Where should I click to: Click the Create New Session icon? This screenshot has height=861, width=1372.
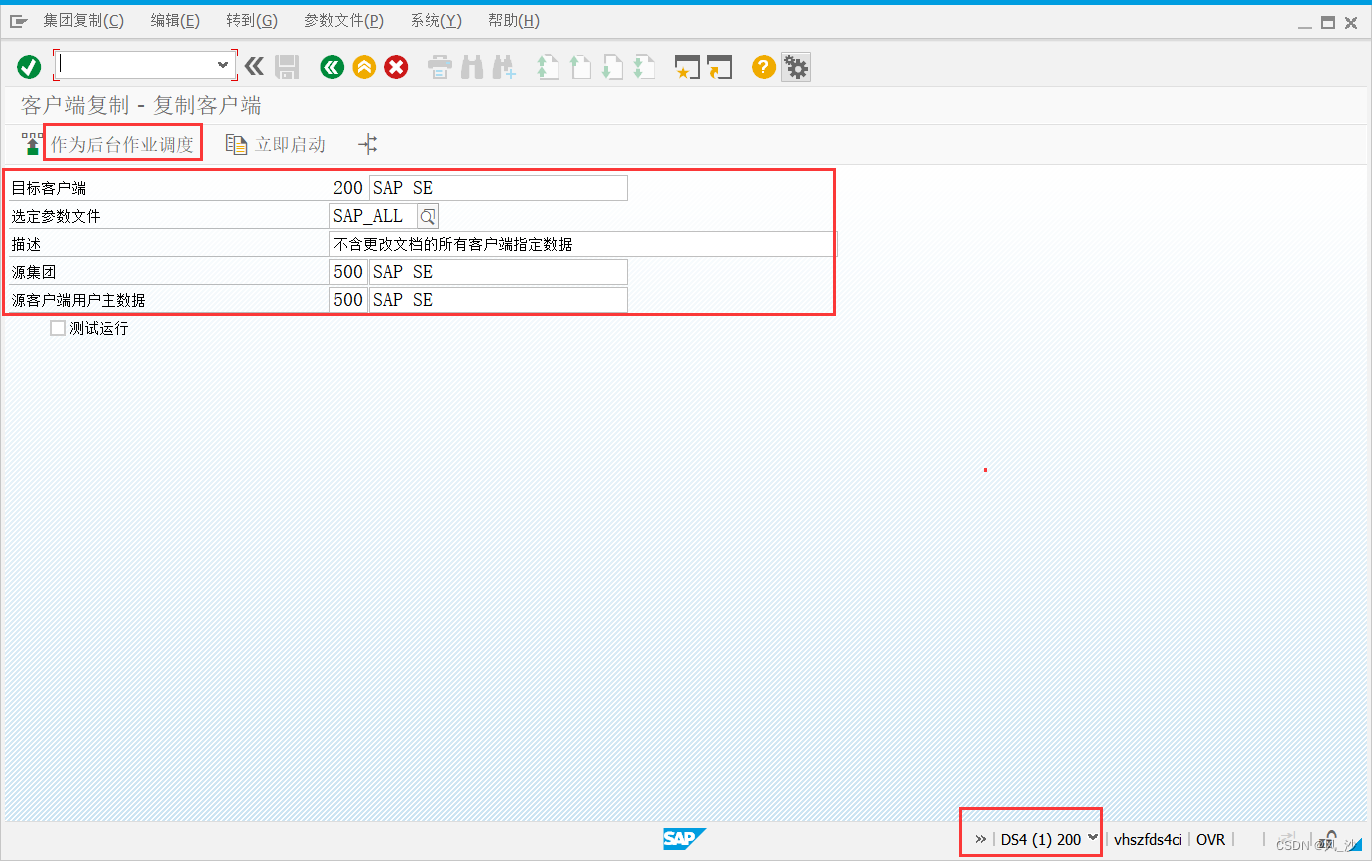687,67
